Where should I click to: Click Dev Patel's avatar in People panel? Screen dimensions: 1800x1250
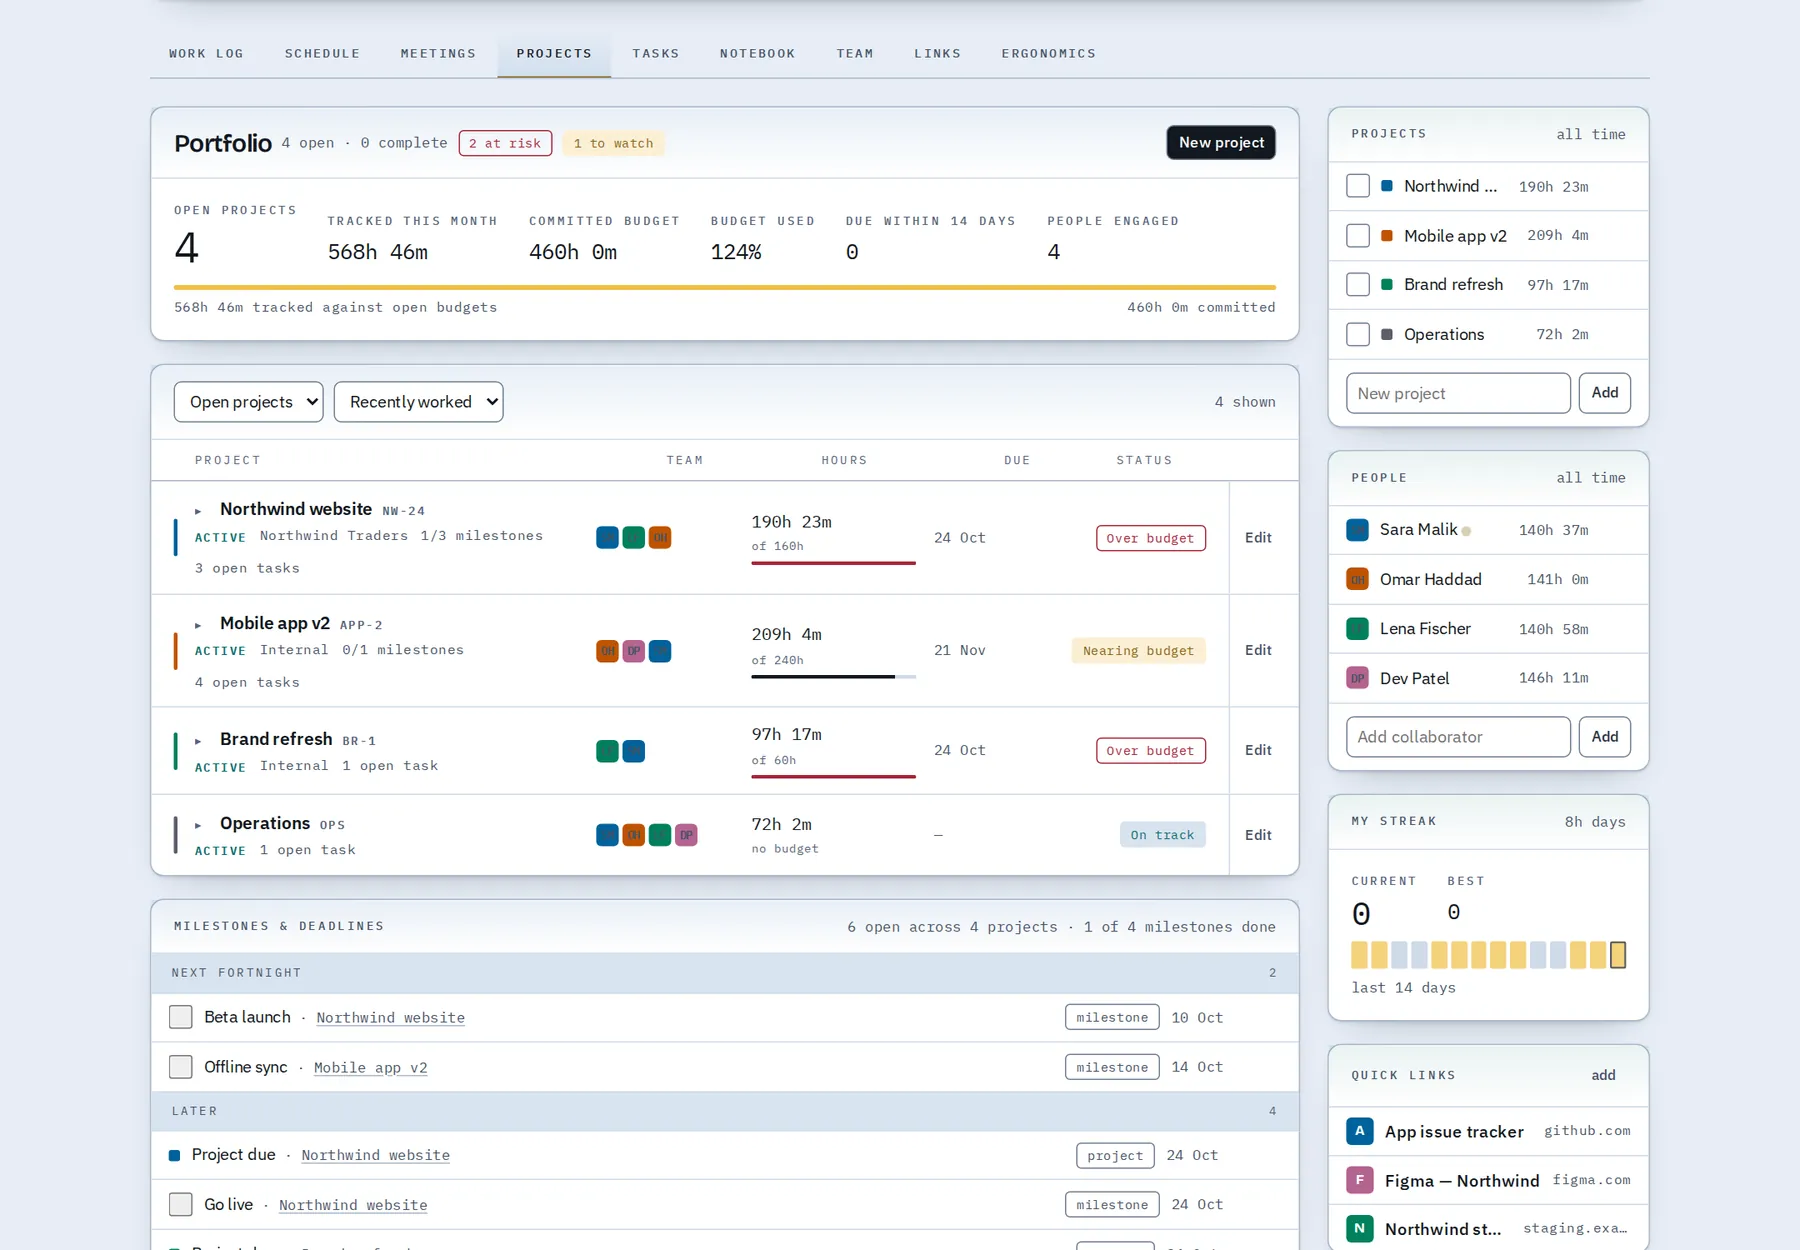1357,678
